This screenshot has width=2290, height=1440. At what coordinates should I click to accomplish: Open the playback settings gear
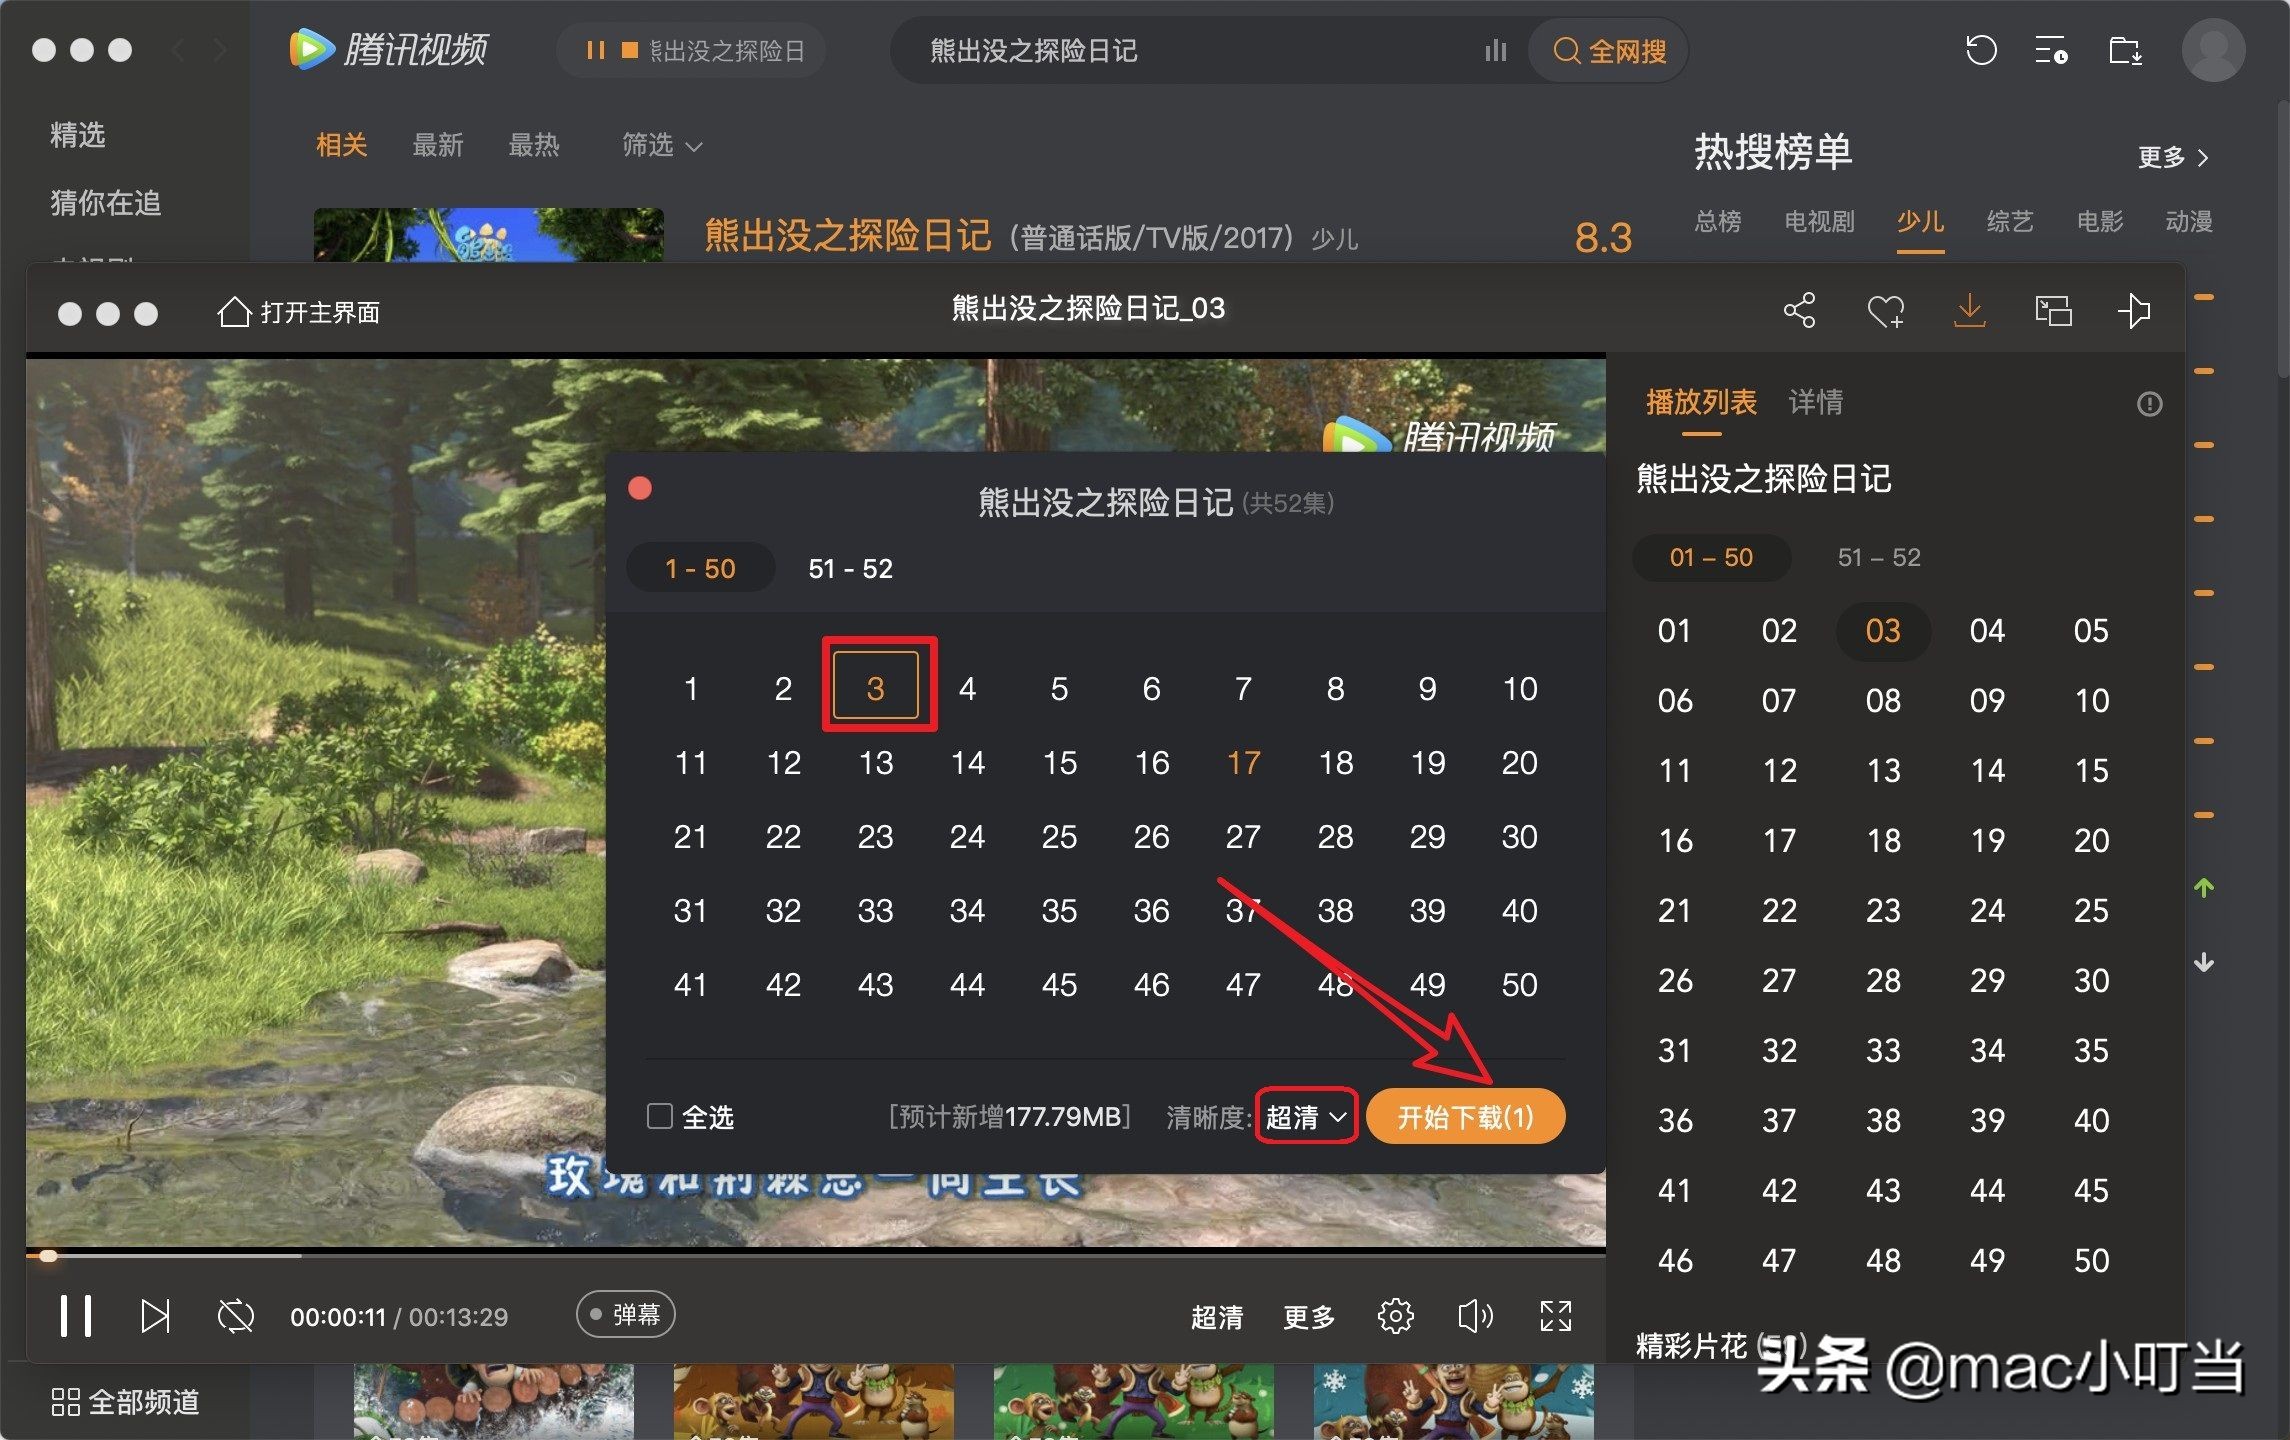point(1395,1316)
